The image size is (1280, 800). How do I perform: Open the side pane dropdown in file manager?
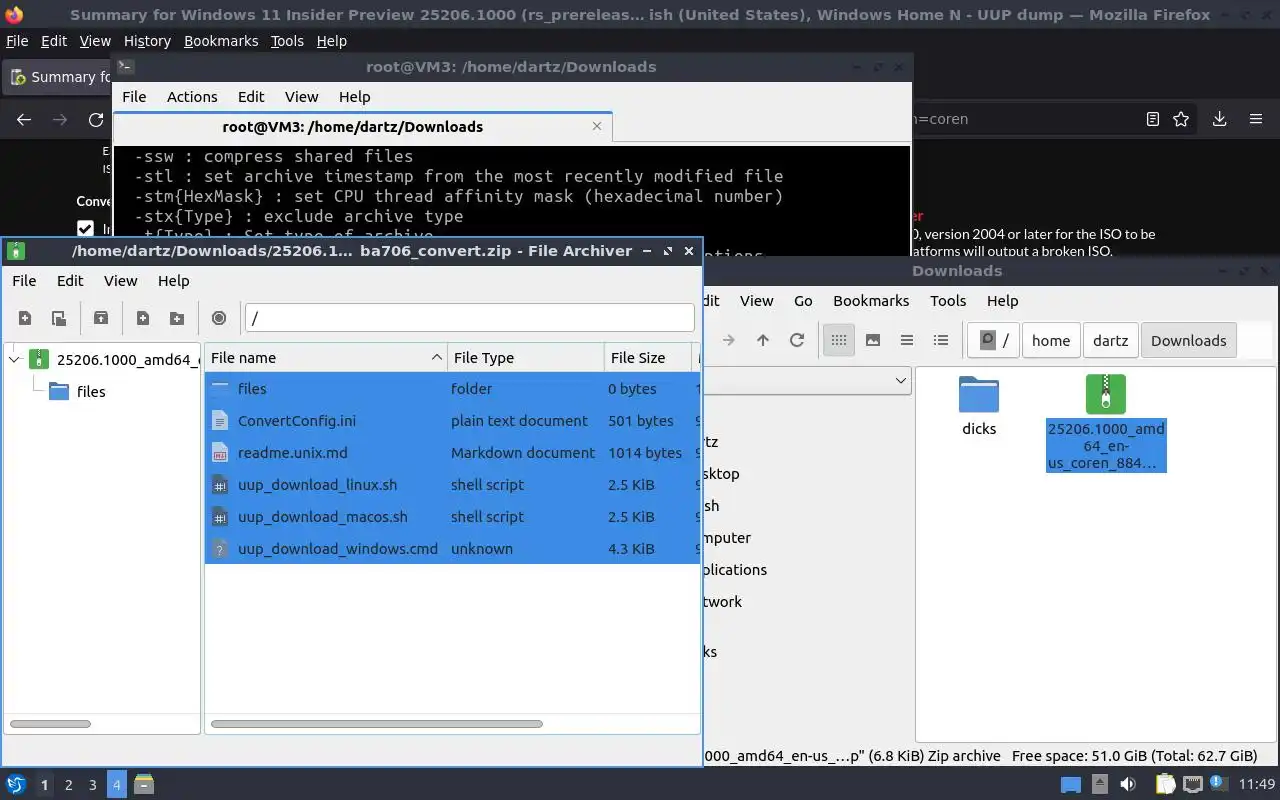[900, 380]
